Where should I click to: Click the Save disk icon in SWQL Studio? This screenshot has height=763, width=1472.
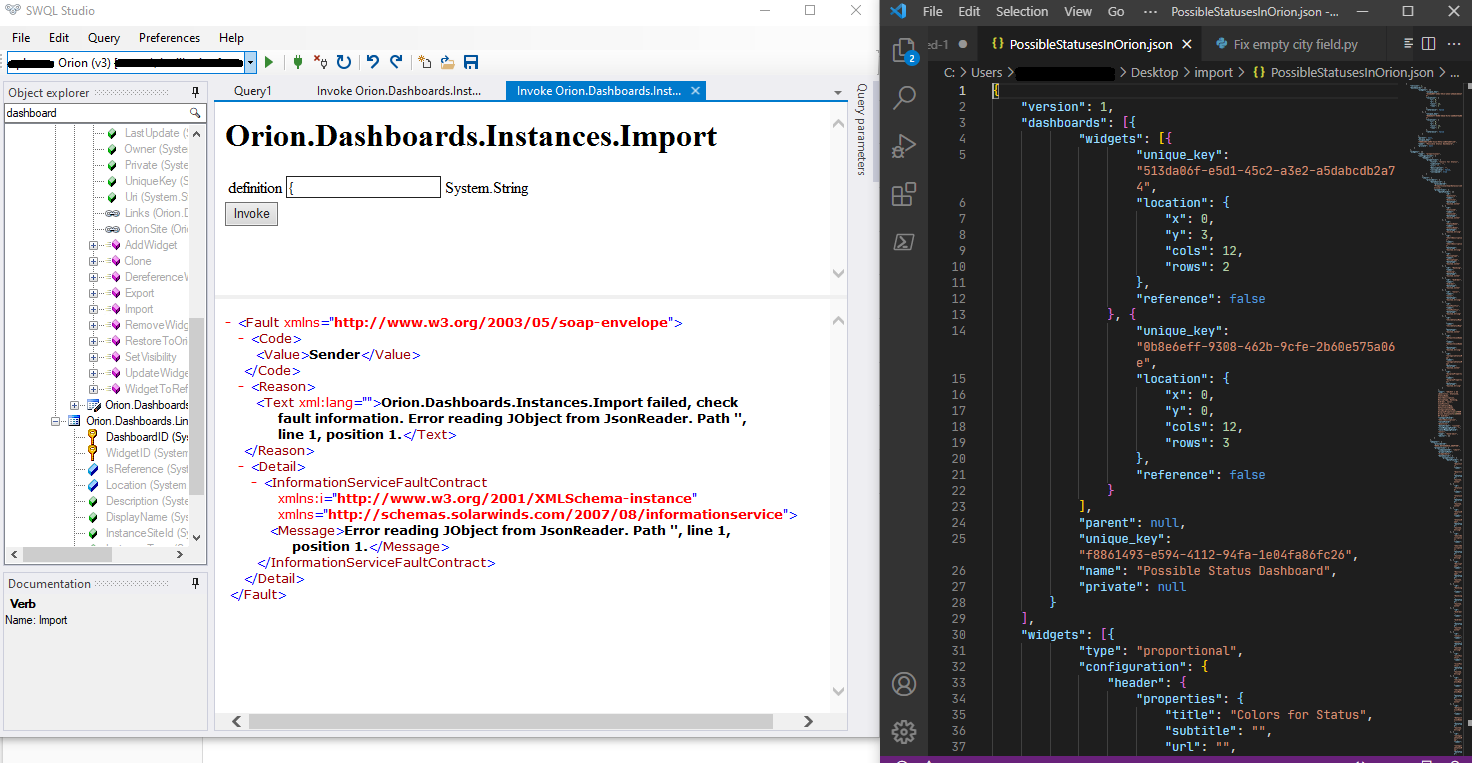[471, 62]
